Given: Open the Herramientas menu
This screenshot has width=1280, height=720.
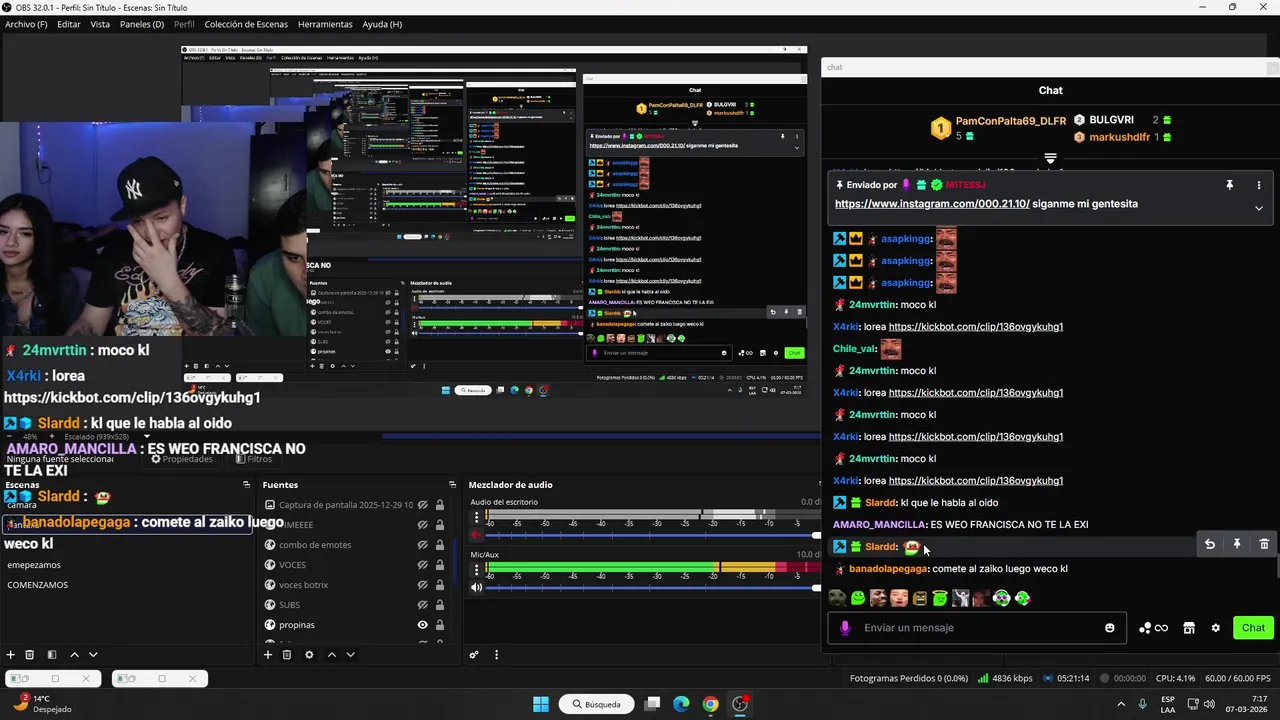Looking at the screenshot, I should [x=325, y=24].
